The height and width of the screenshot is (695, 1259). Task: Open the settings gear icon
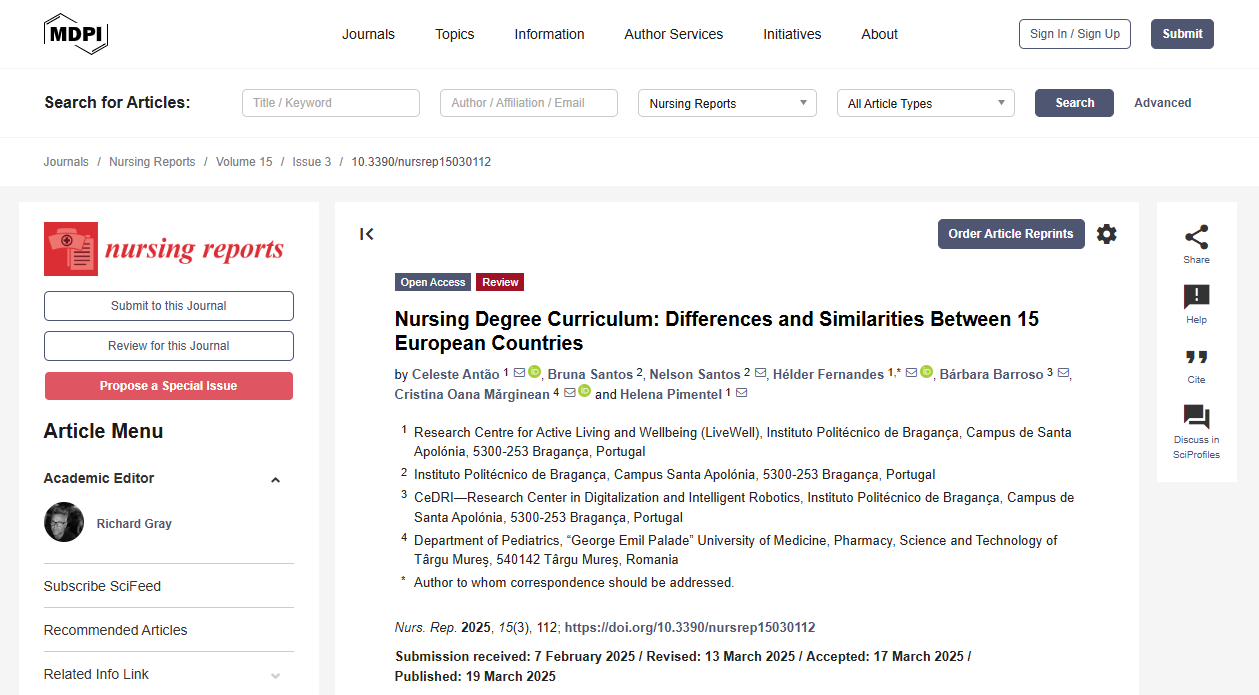point(1106,234)
